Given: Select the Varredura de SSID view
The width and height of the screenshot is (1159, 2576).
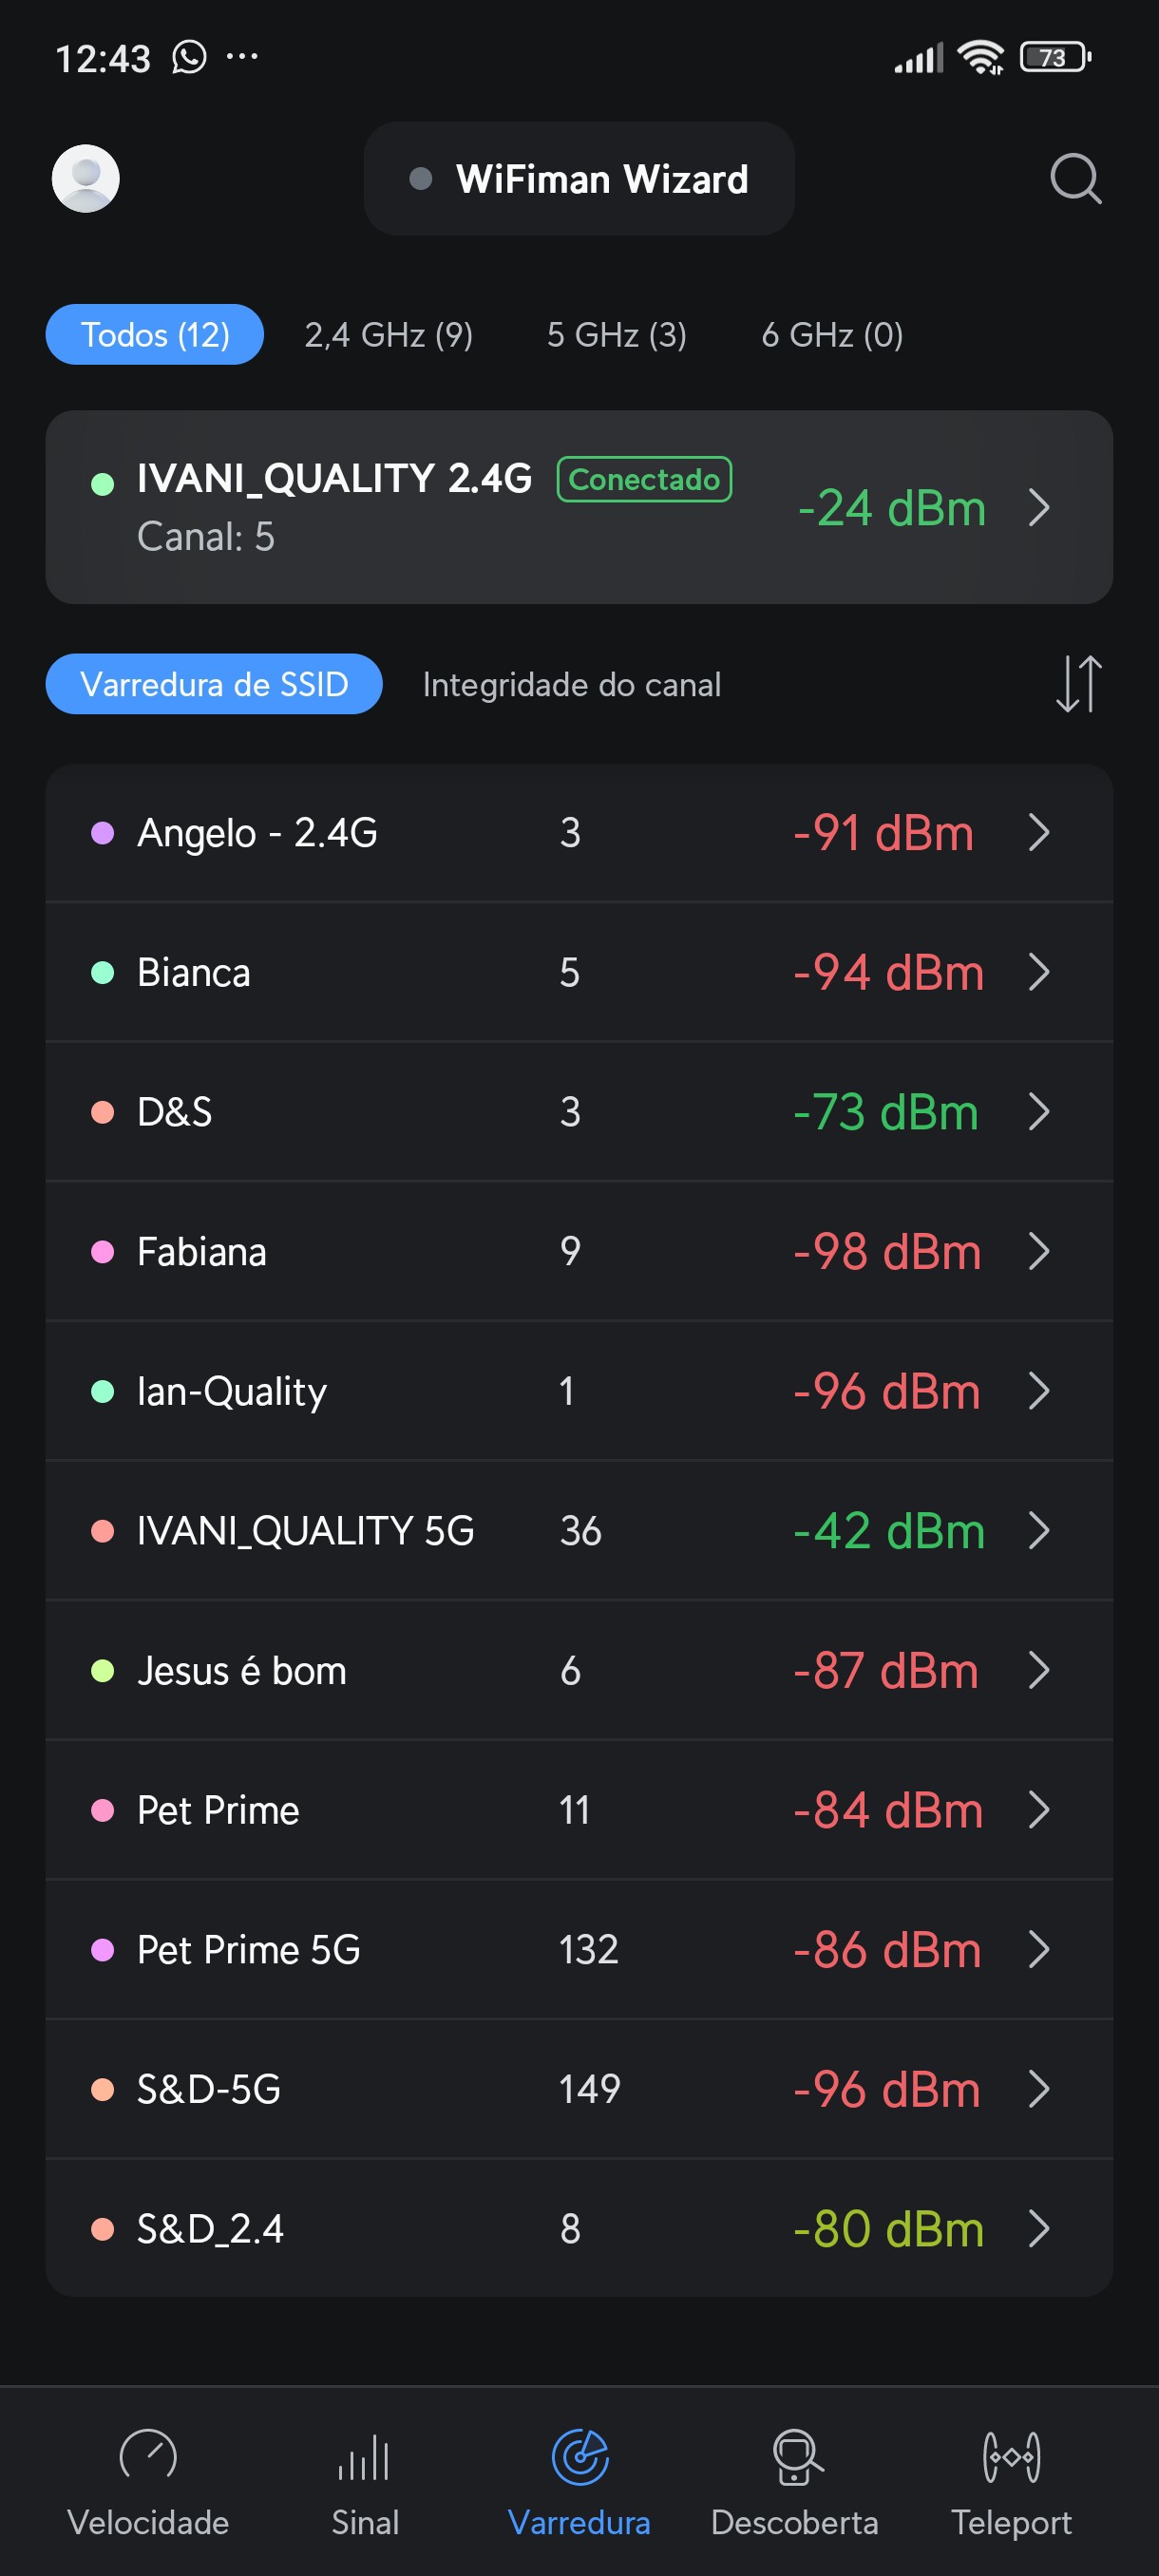Looking at the screenshot, I should [214, 685].
